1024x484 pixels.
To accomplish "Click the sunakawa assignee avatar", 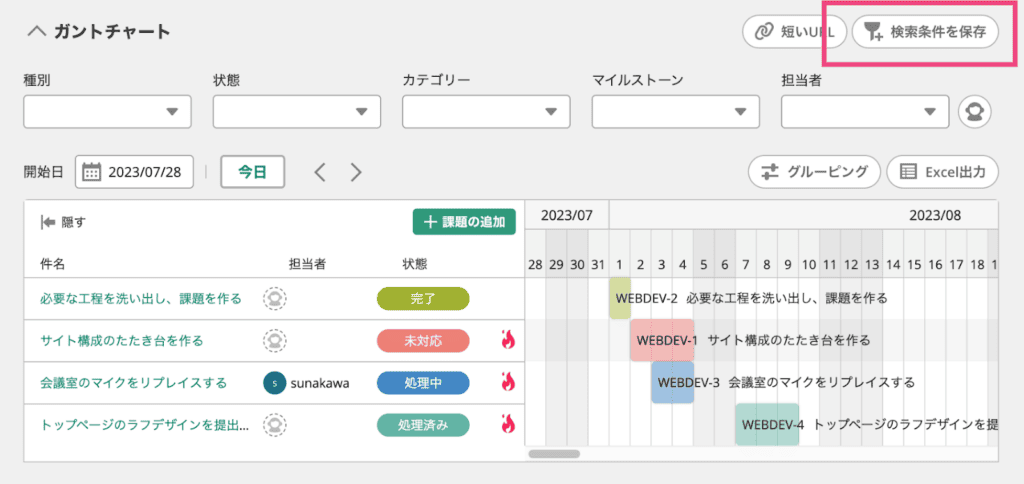I will pos(273,382).
